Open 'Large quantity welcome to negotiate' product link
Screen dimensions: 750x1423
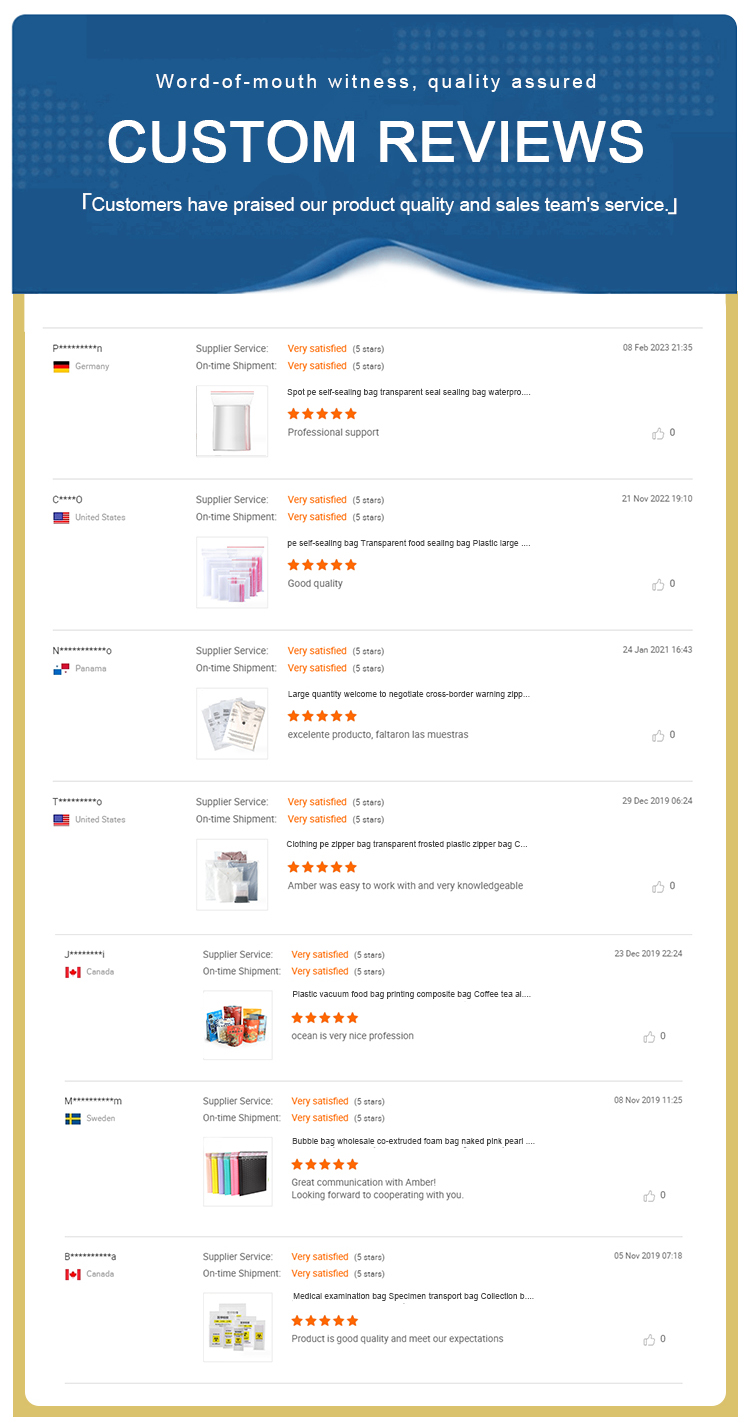click(409, 694)
